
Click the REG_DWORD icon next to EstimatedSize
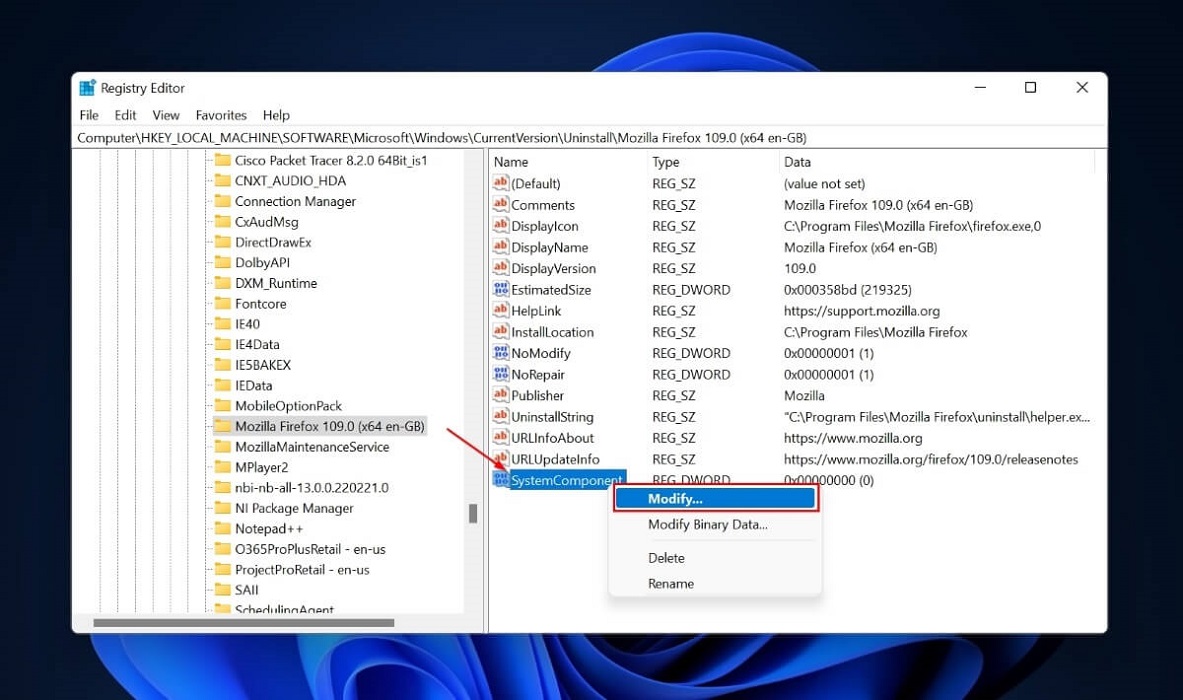click(501, 290)
